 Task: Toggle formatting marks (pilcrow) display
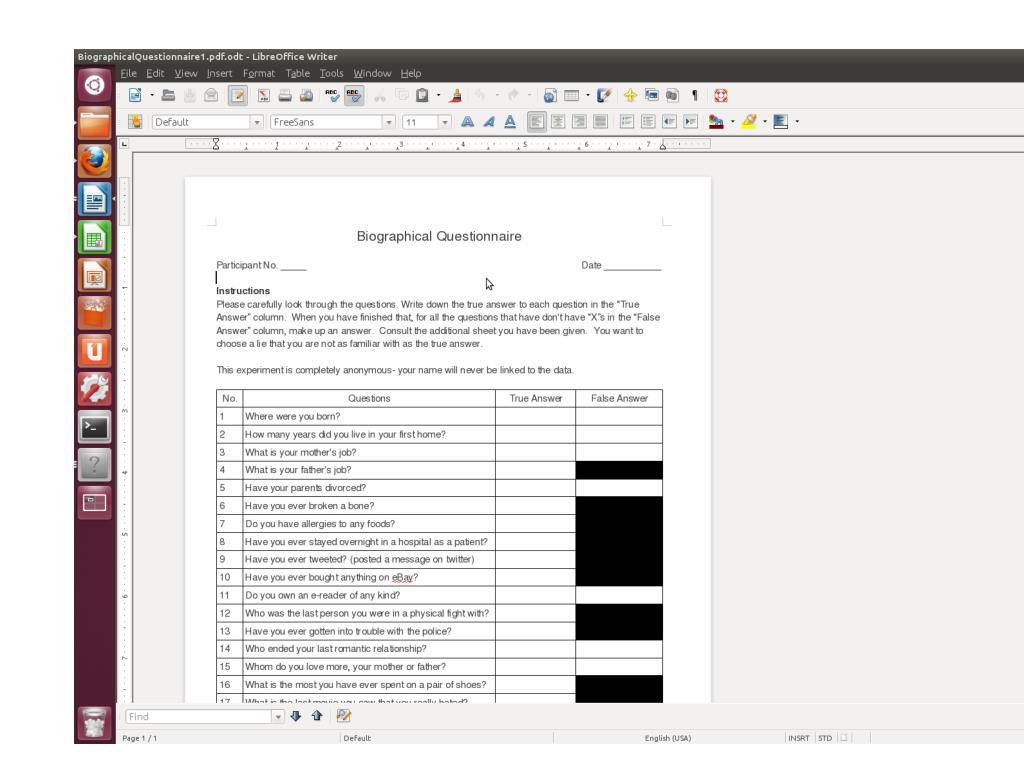click(x=695, y=96)
